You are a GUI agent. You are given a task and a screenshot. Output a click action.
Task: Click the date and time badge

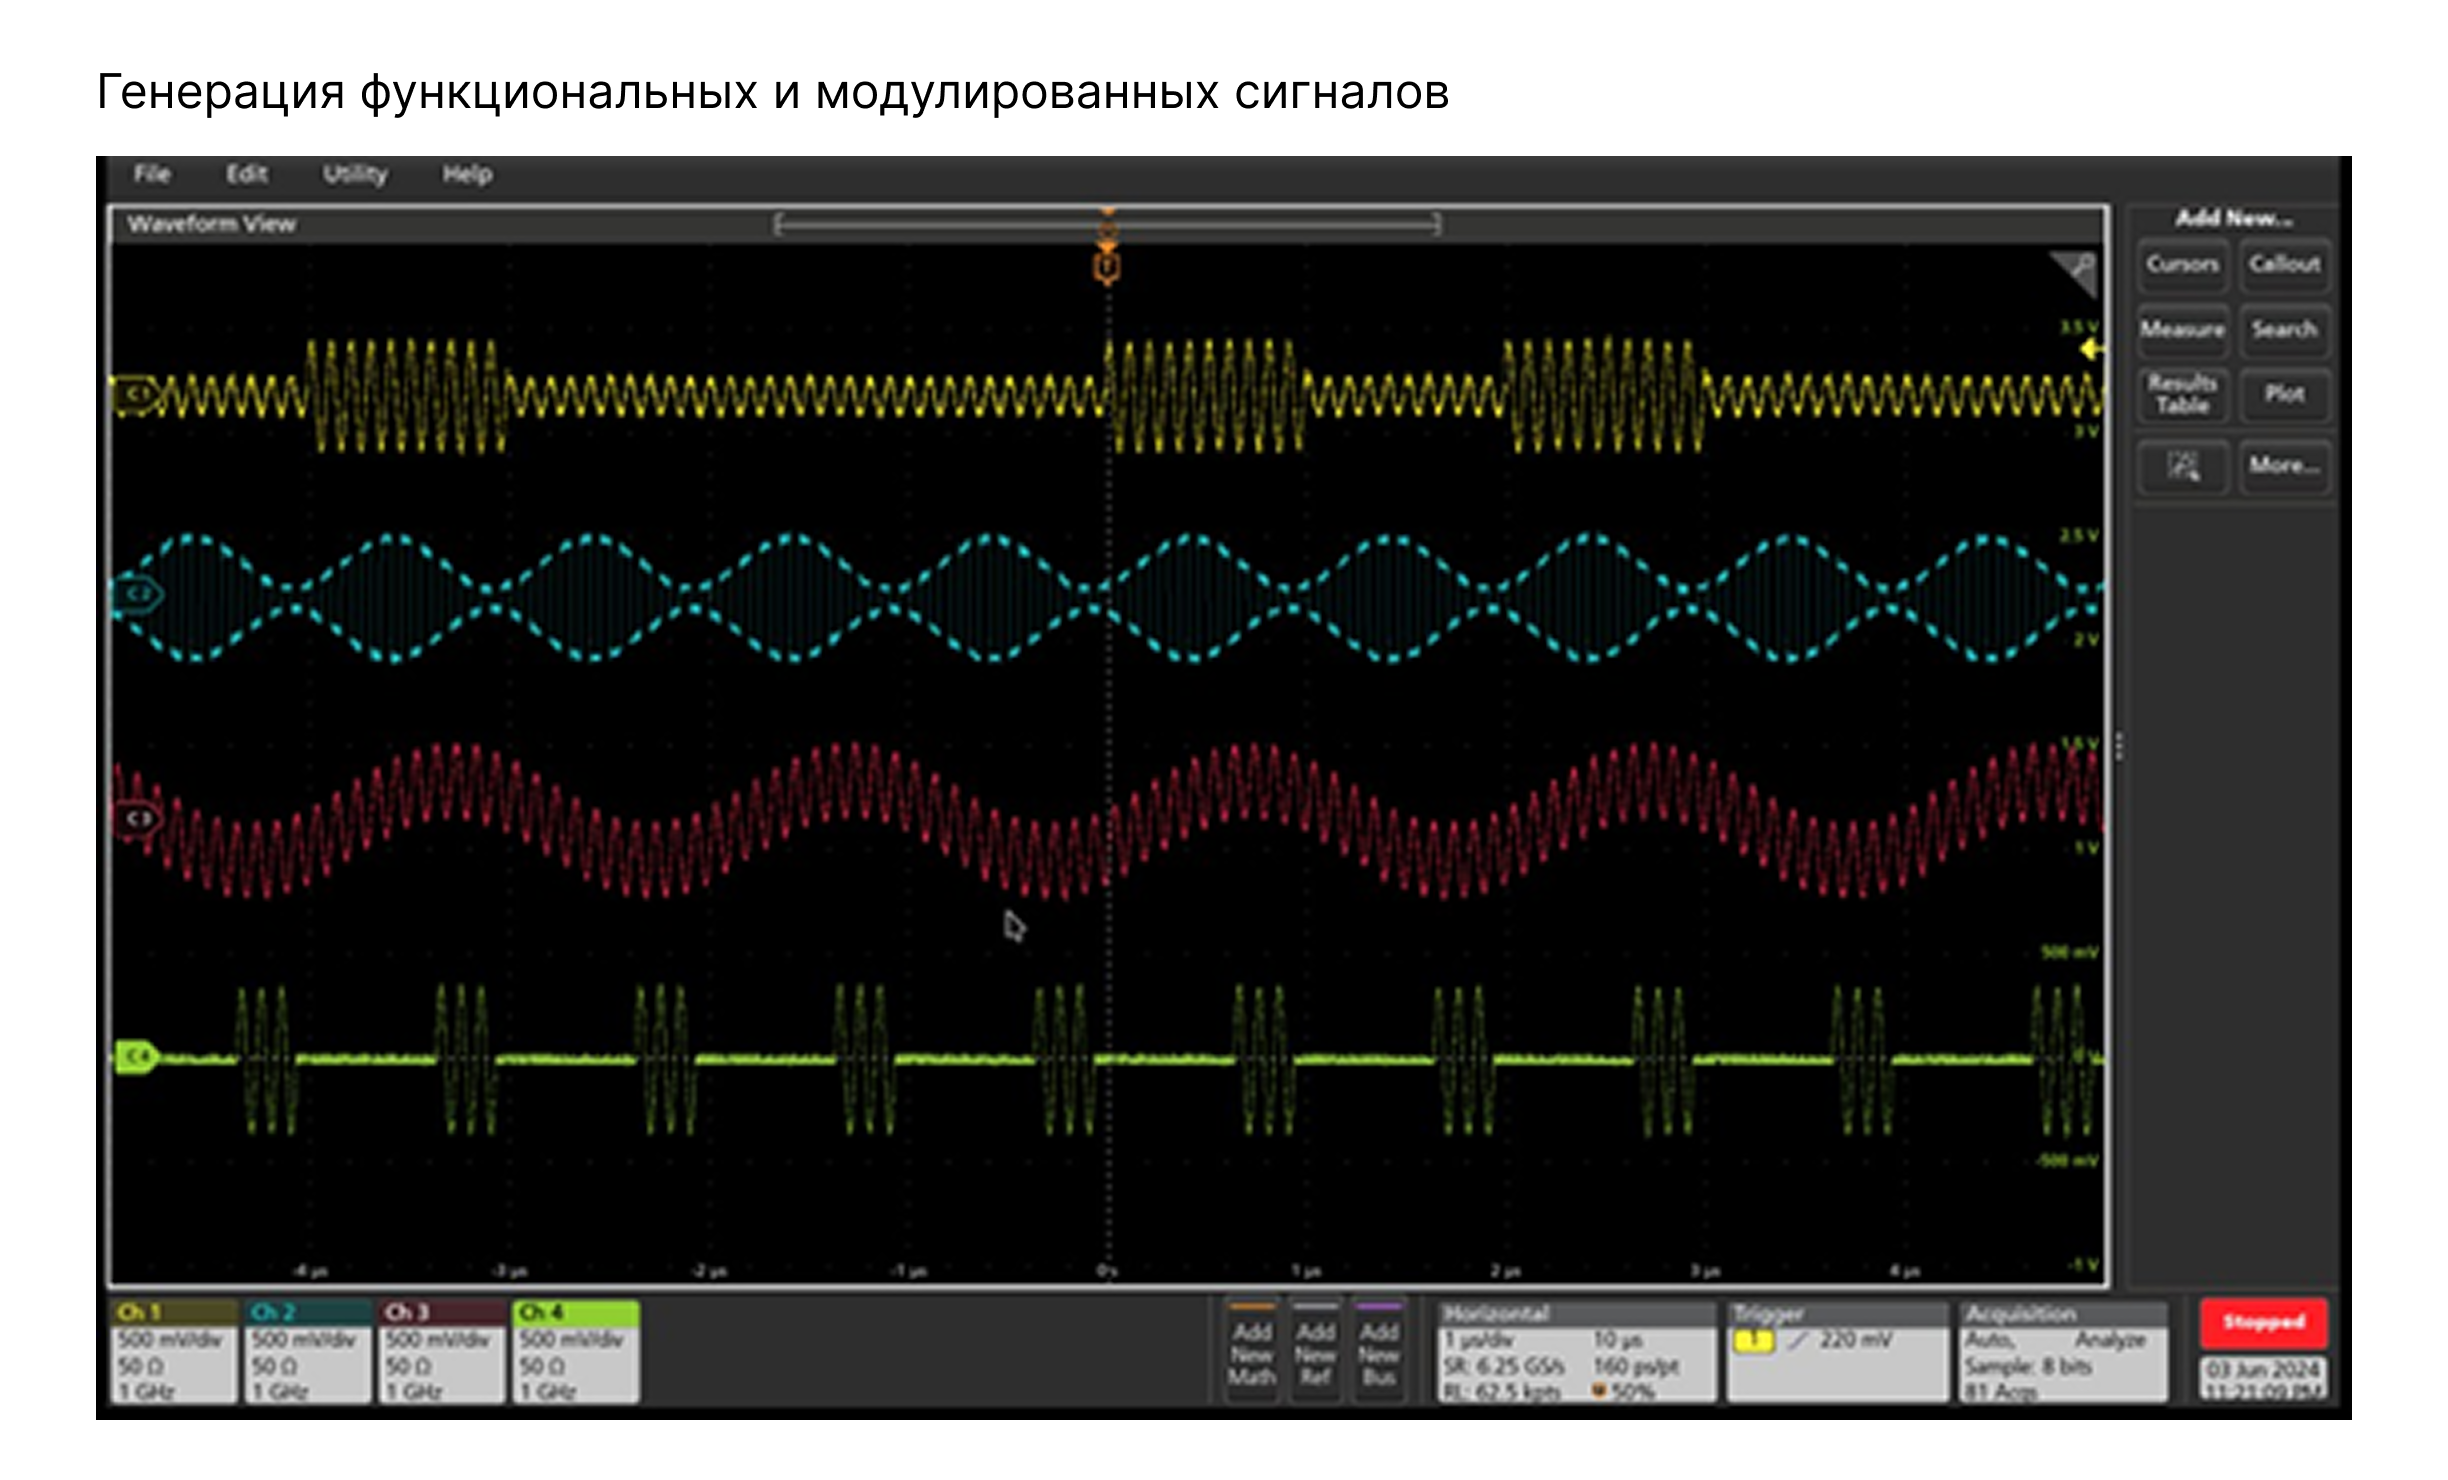tap(2264, 1379)
